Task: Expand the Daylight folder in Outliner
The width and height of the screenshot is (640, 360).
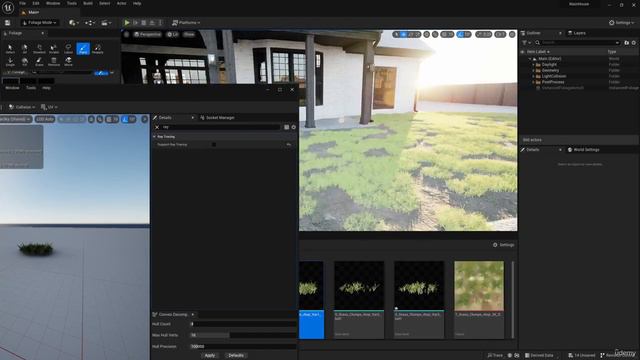Action: 533,64
